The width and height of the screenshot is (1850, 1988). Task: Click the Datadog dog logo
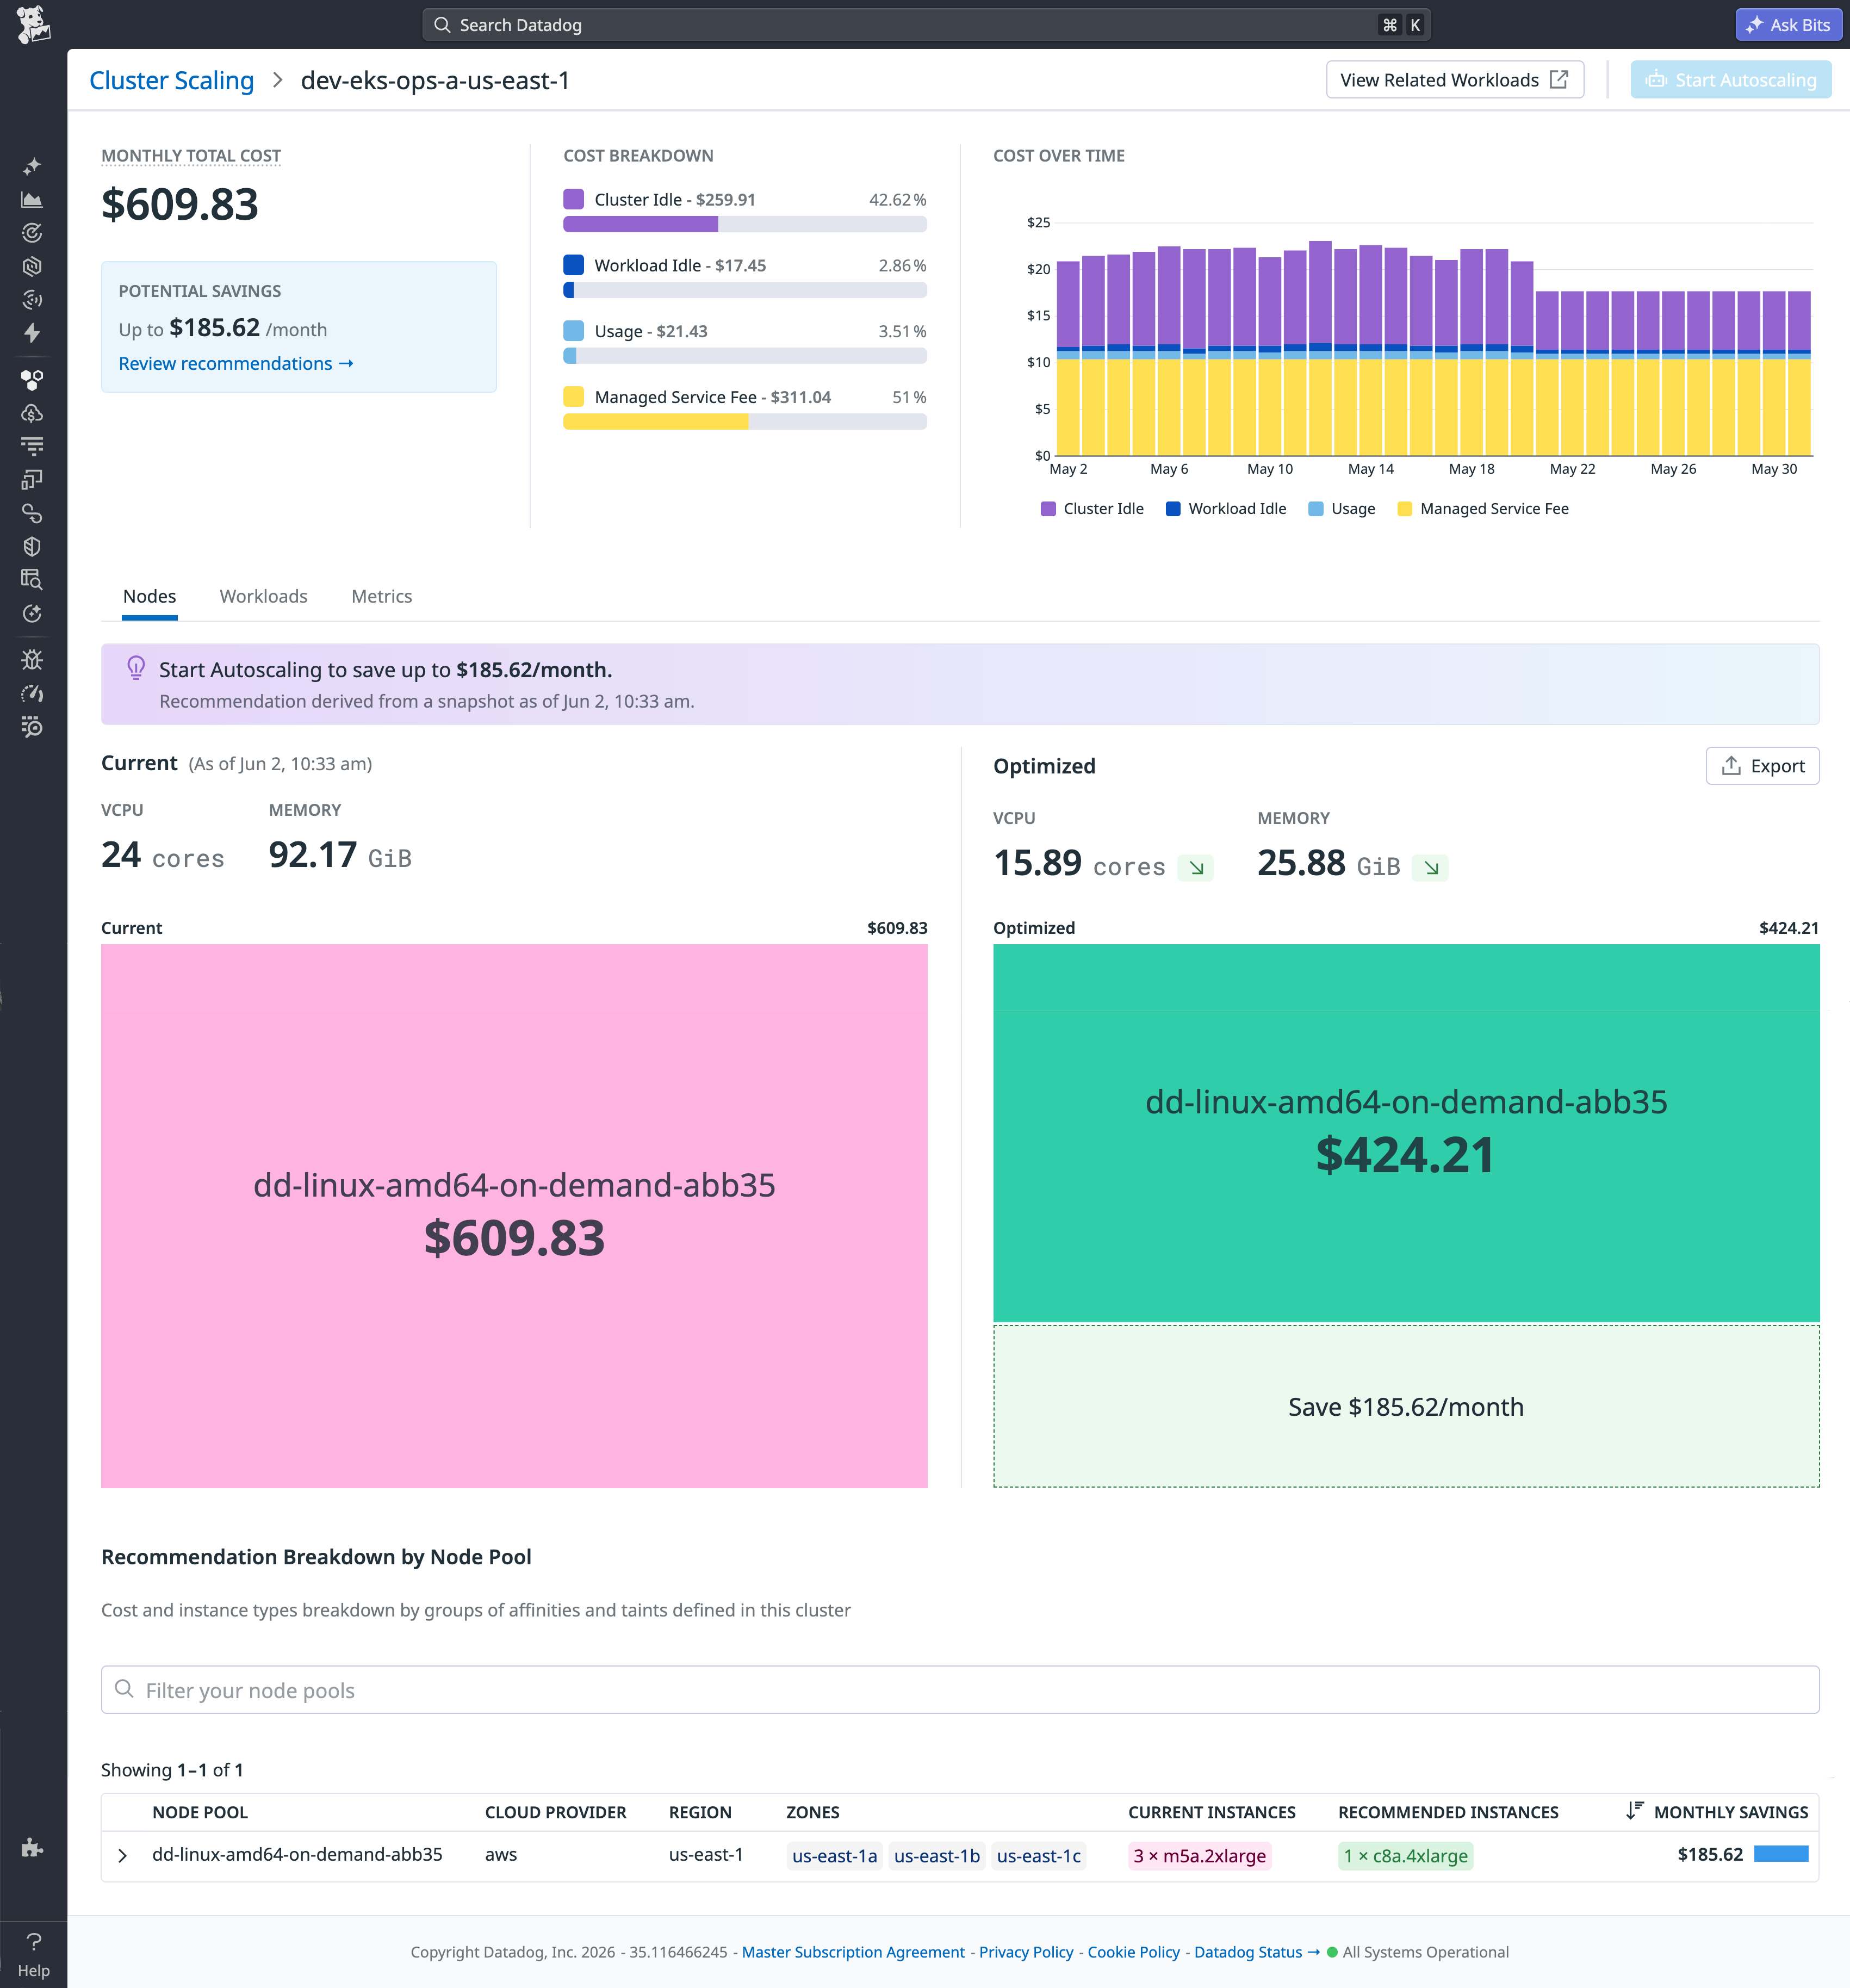pyautogui.click(x=33, y=24)
